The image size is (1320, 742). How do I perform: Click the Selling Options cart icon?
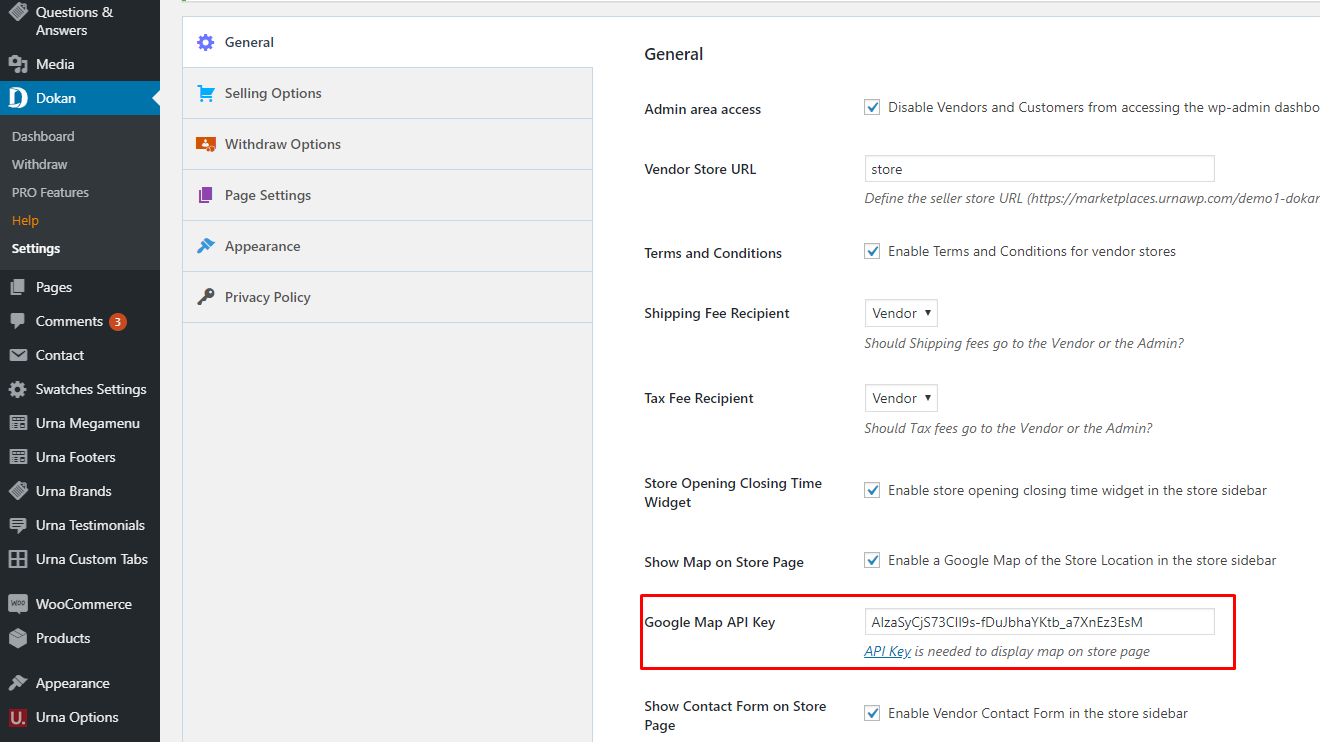click(206, 93)
